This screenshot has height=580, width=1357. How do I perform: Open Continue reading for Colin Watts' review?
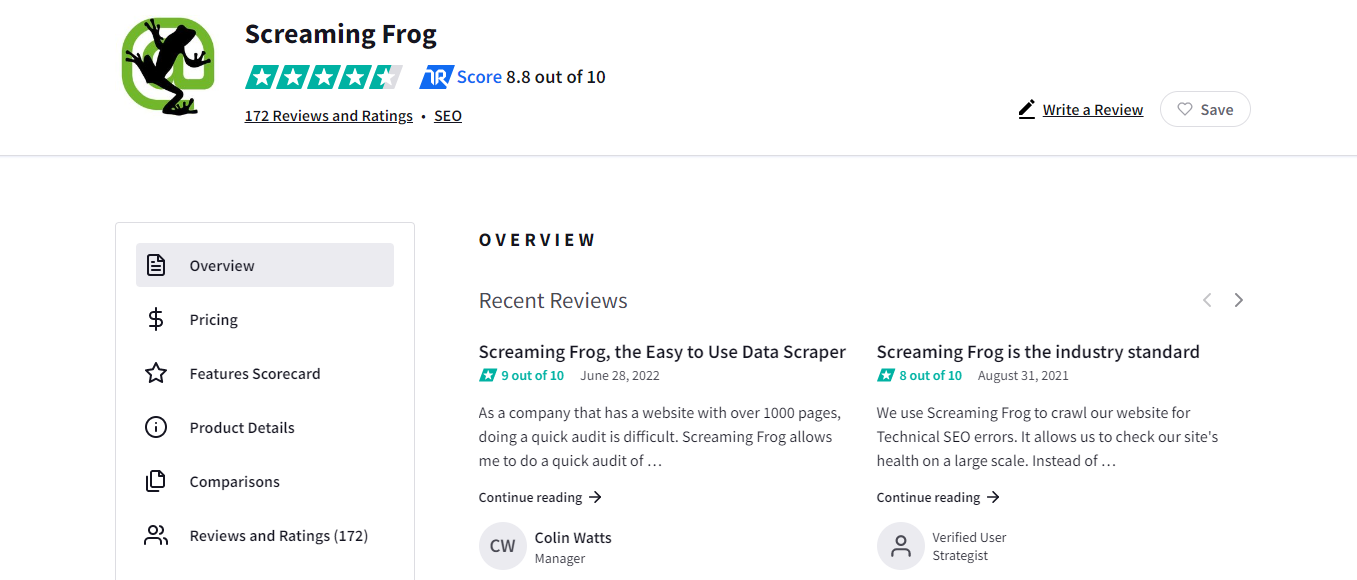point(540,497)
